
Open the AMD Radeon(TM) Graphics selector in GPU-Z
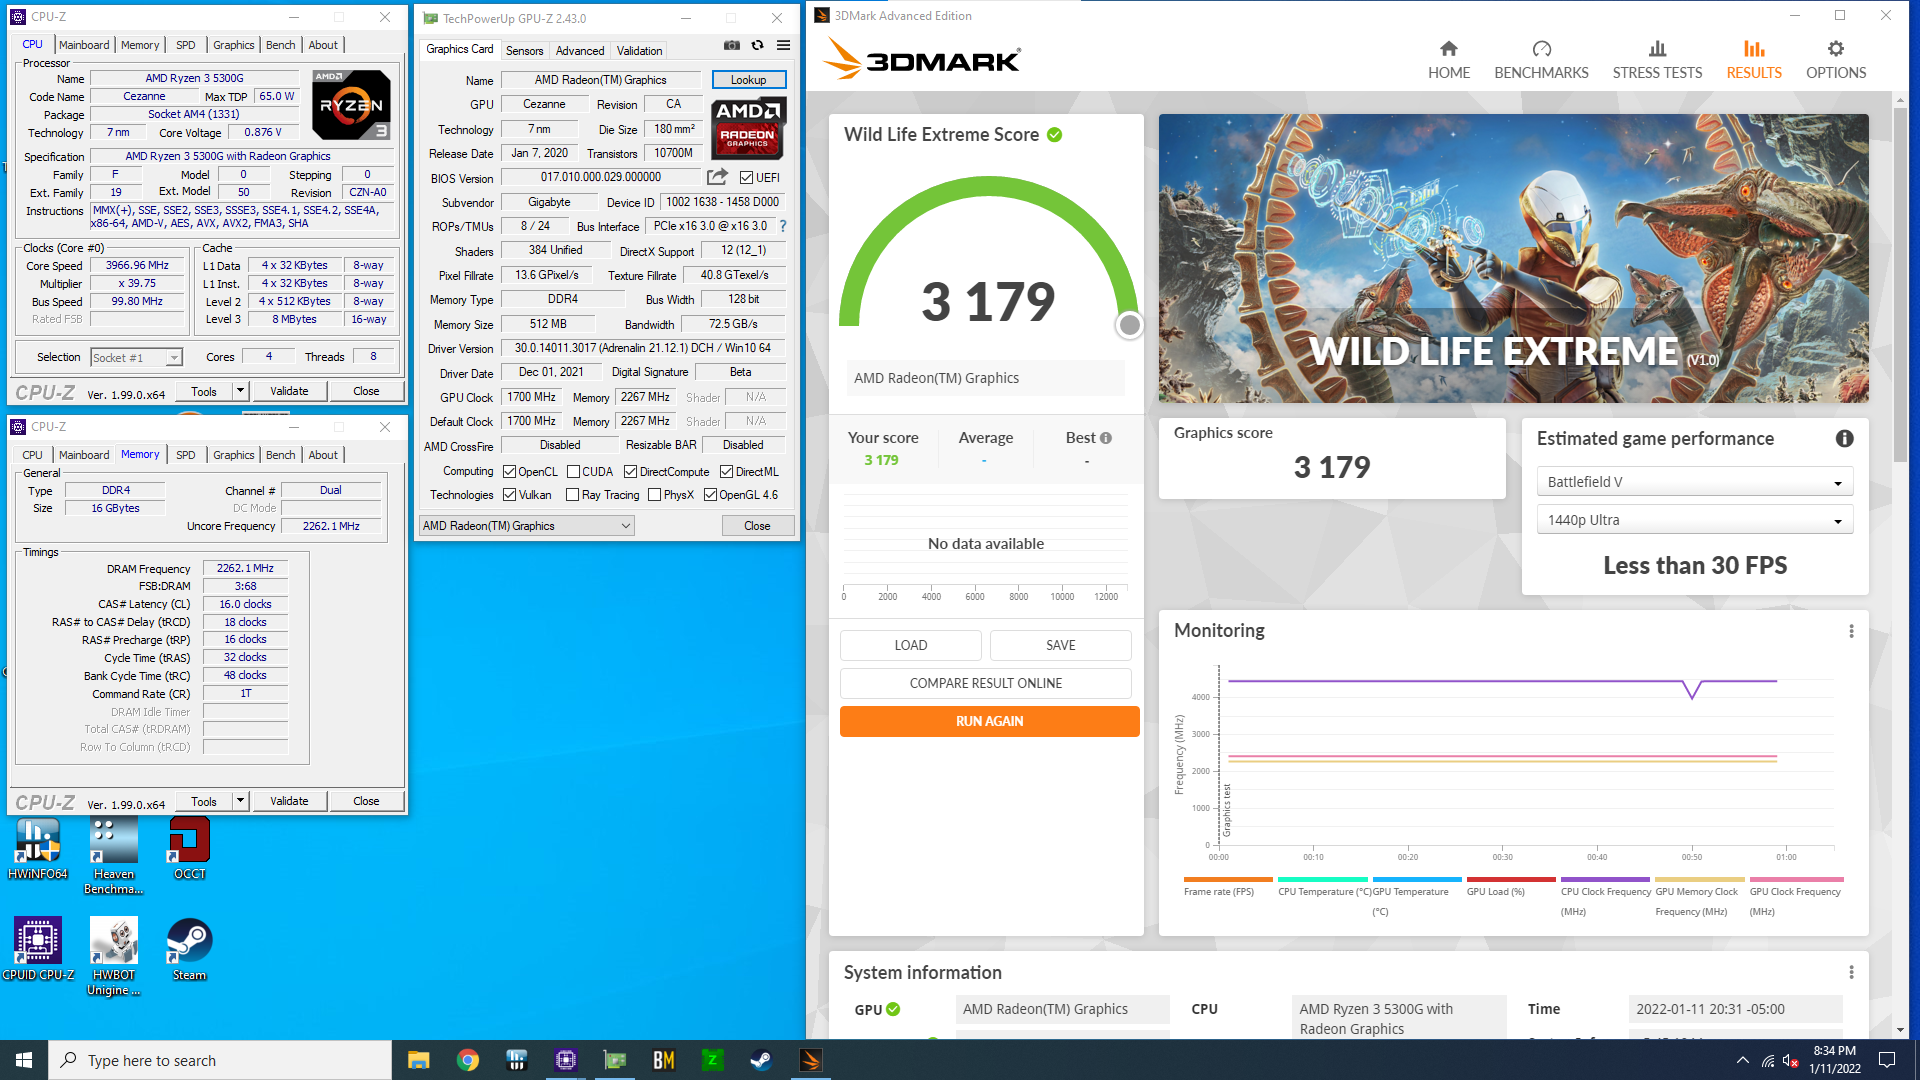[x=526, y=526]
